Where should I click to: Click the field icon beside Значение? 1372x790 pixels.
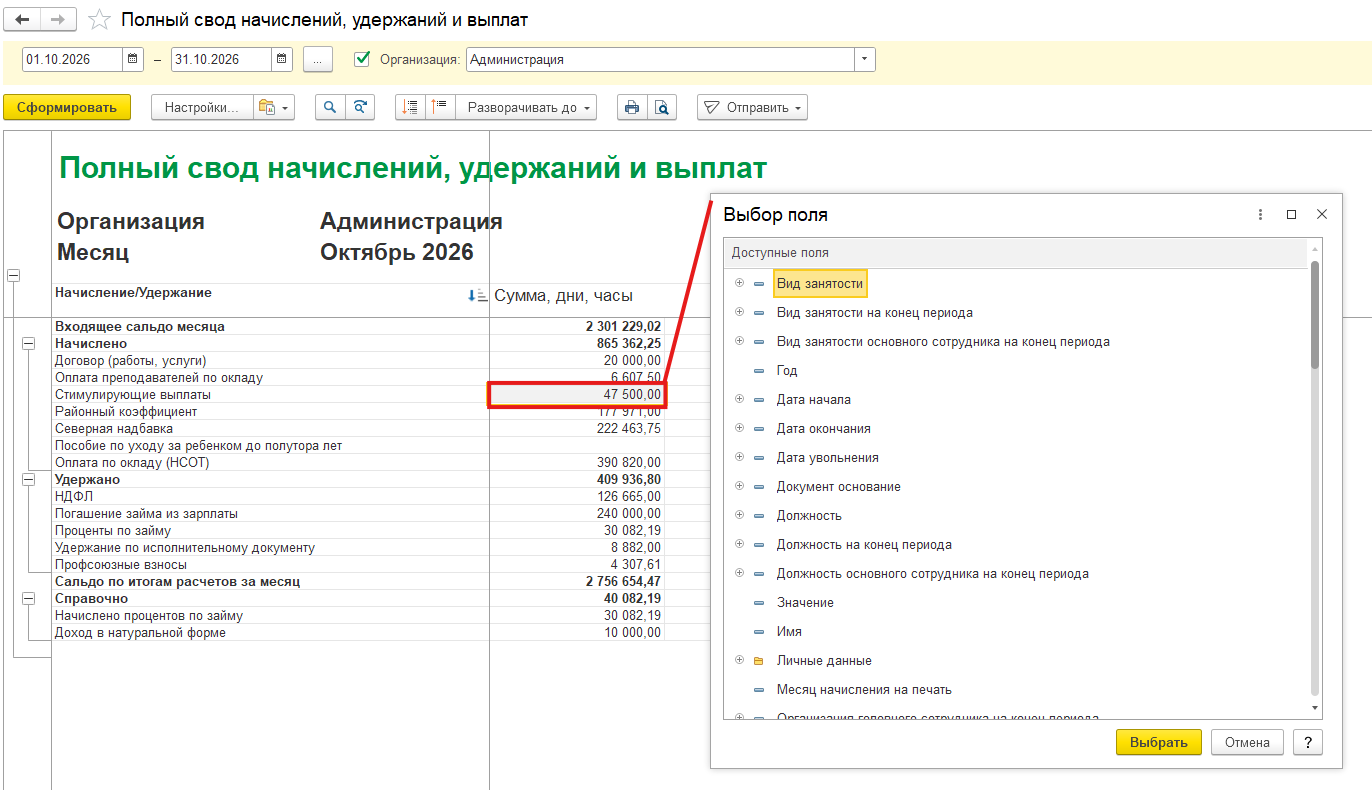(758, 603)
